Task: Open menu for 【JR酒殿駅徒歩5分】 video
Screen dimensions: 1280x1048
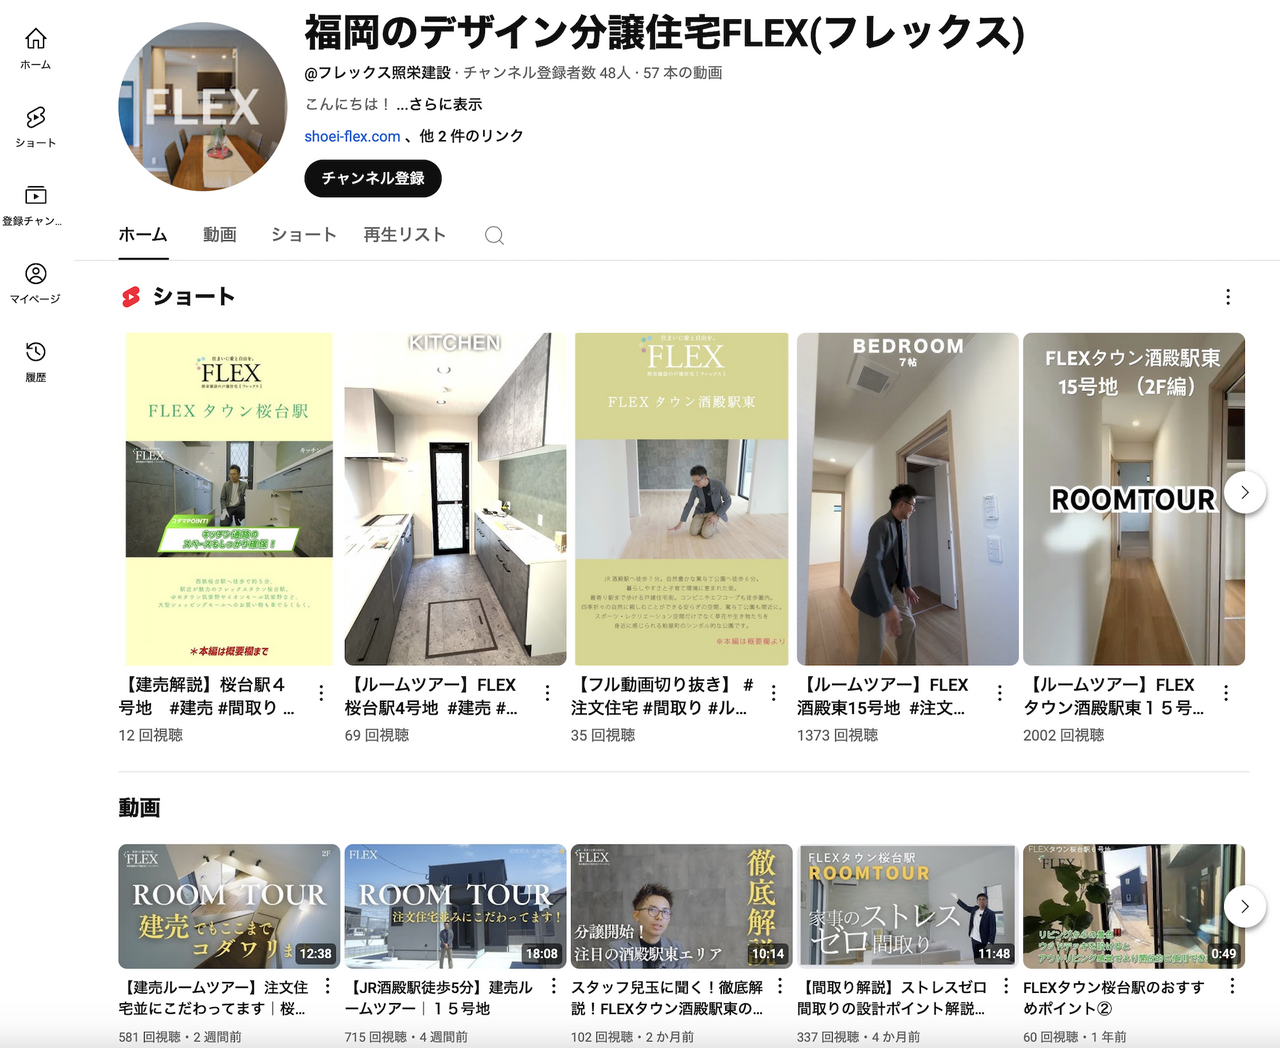Action: click(553, 987)
